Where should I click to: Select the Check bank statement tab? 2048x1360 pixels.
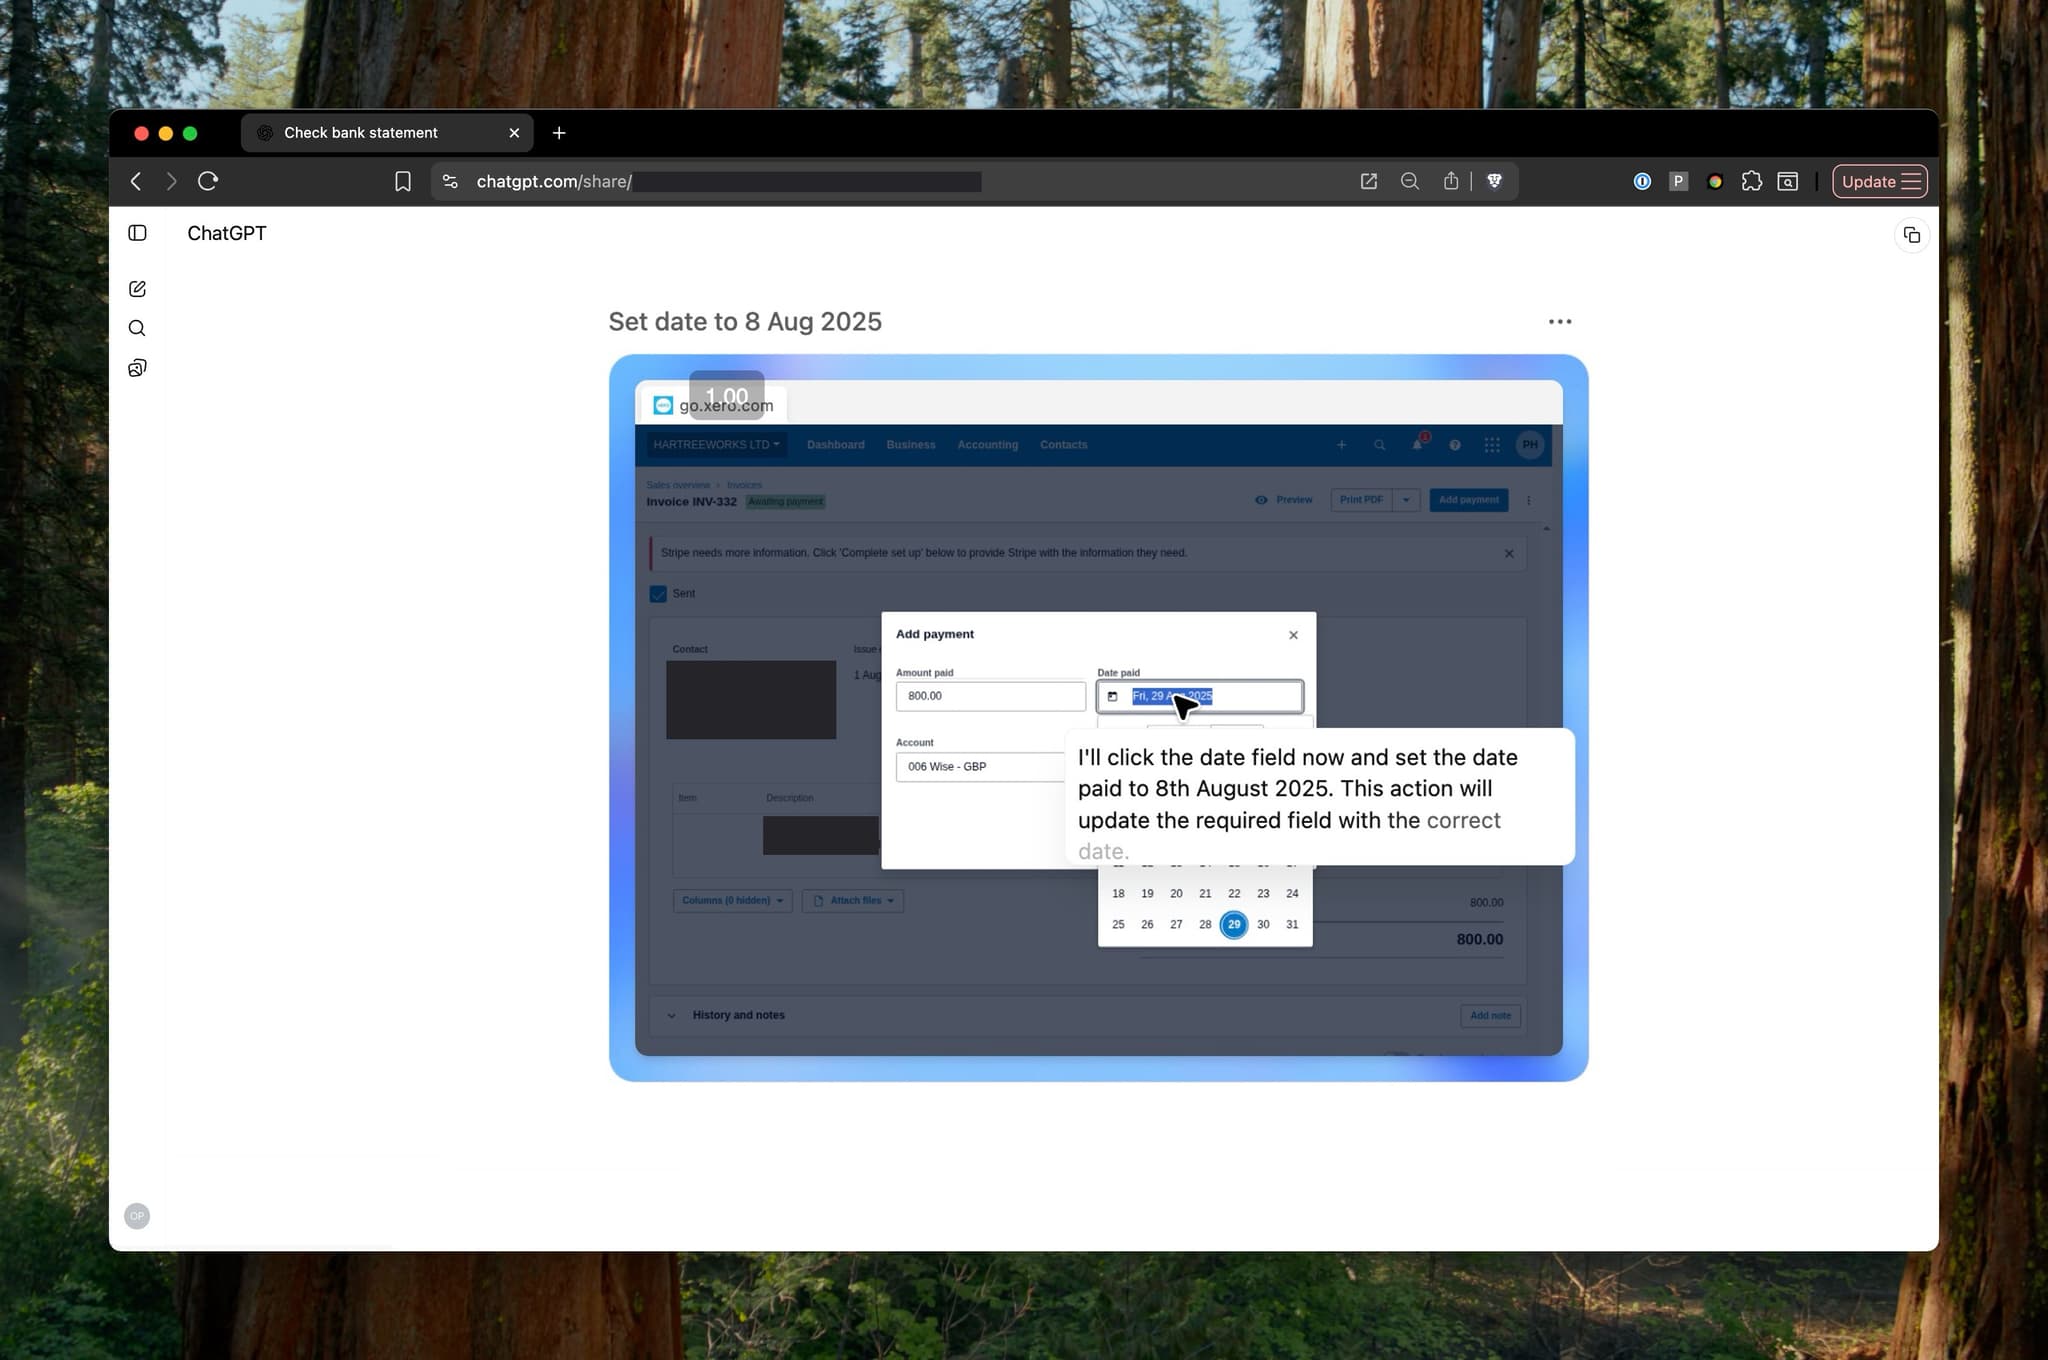pos(387,133)
